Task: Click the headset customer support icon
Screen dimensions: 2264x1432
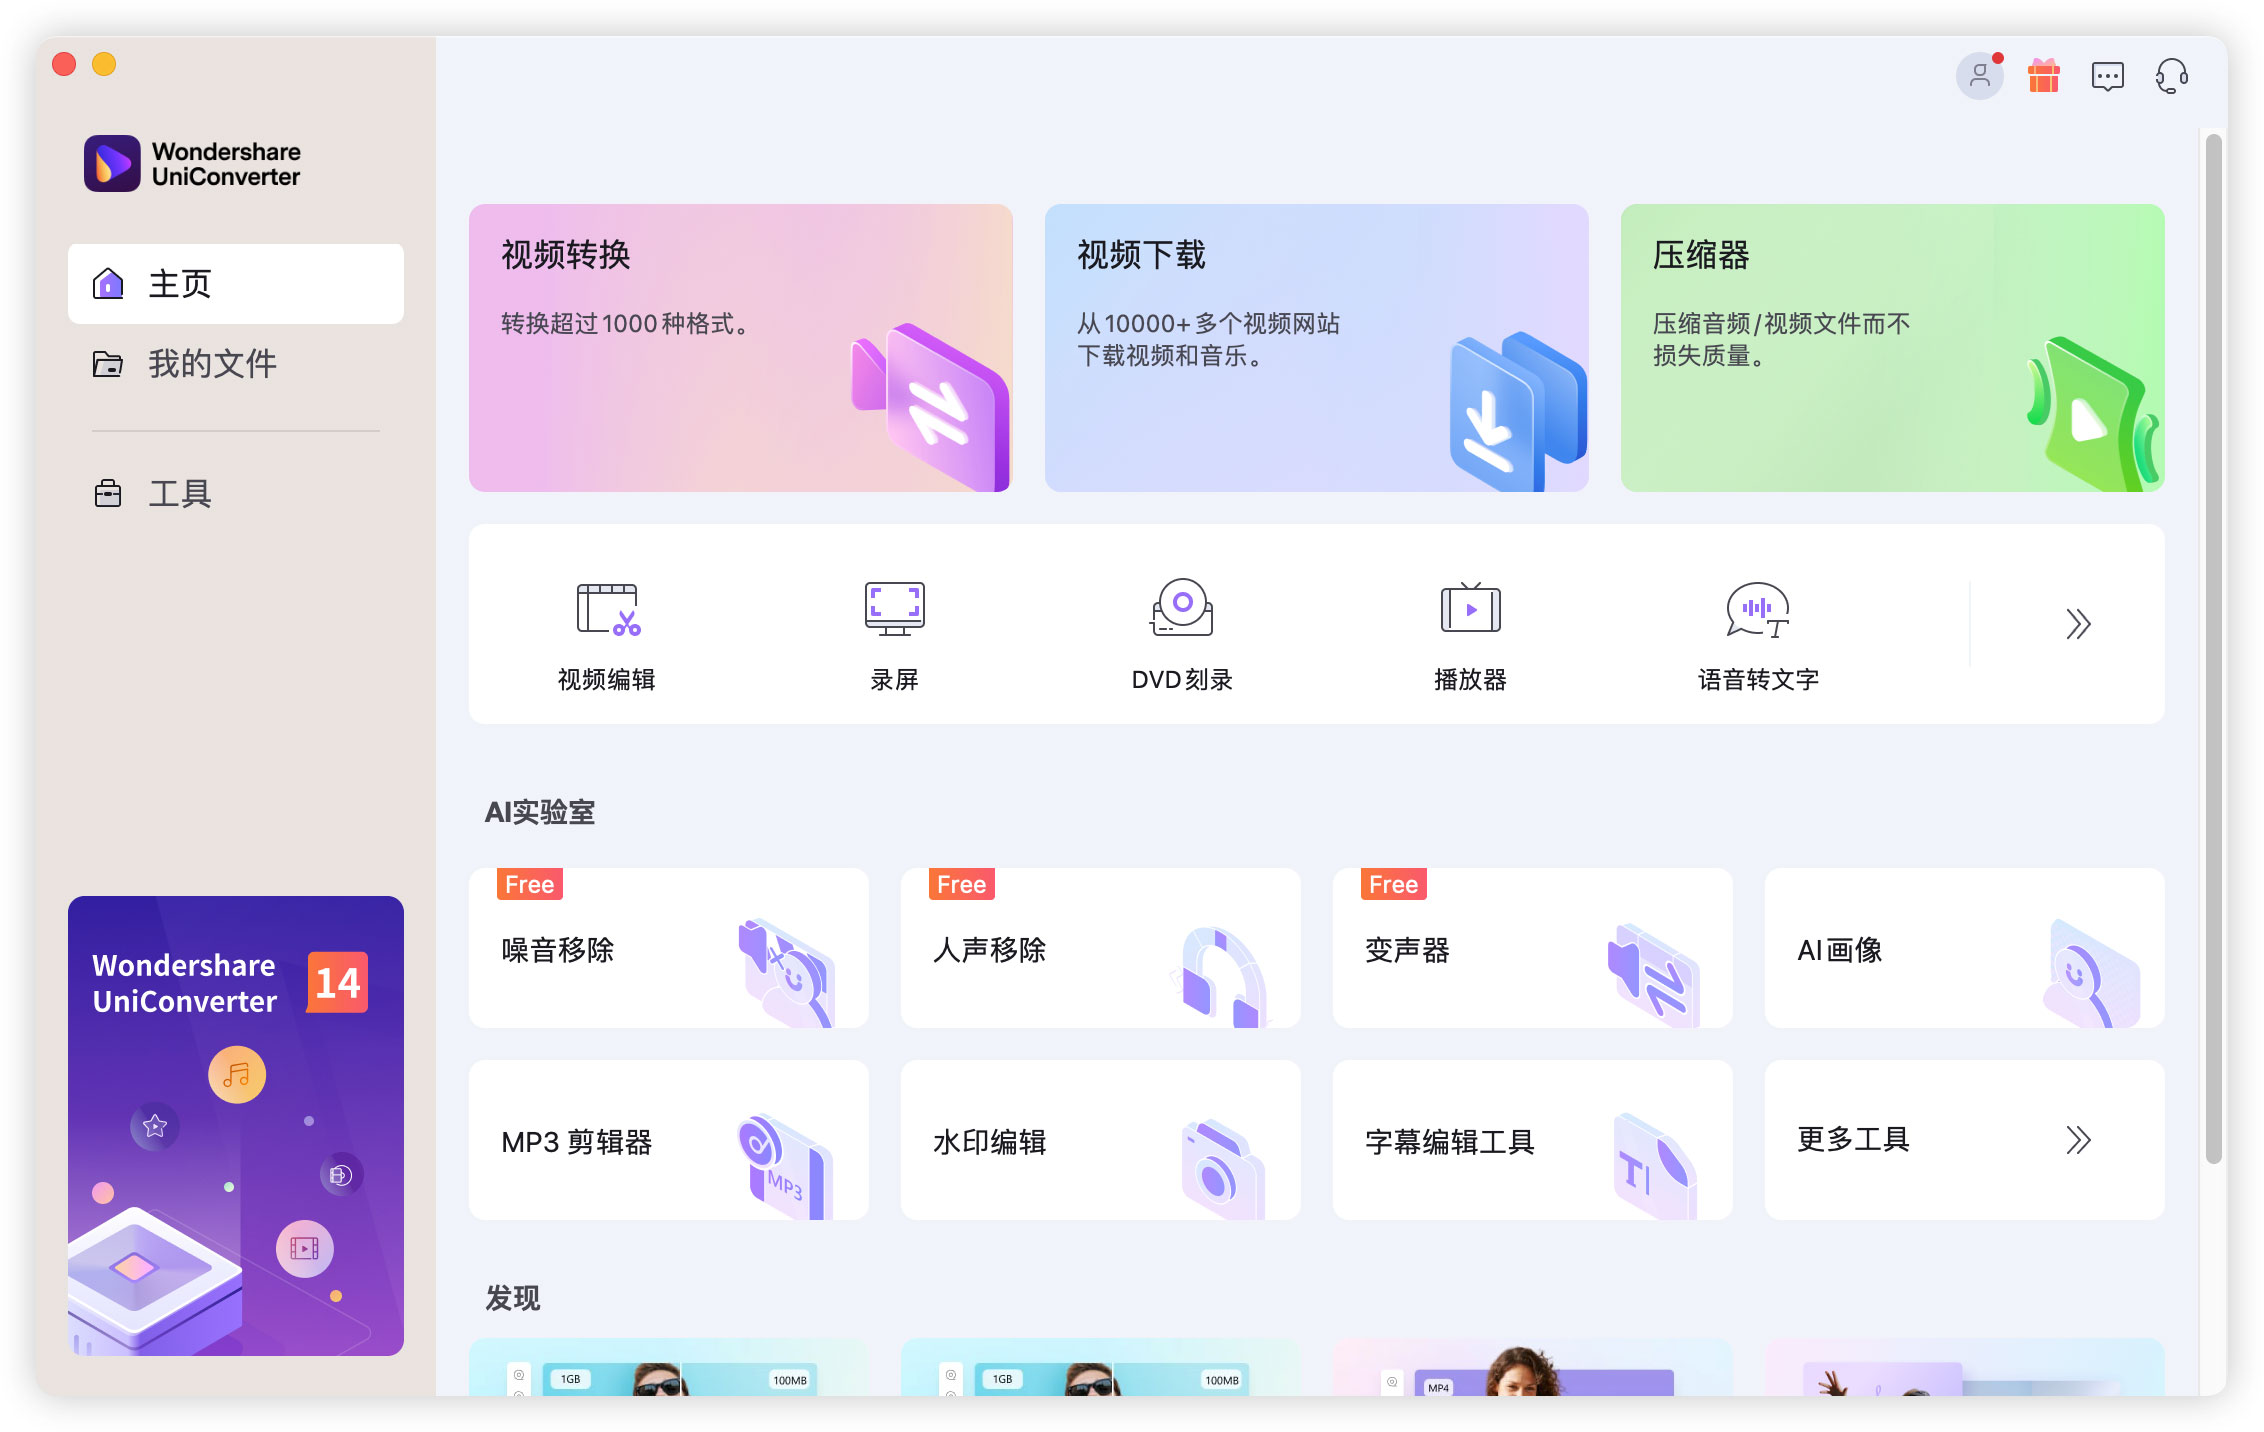Action: coord(2171,76)
